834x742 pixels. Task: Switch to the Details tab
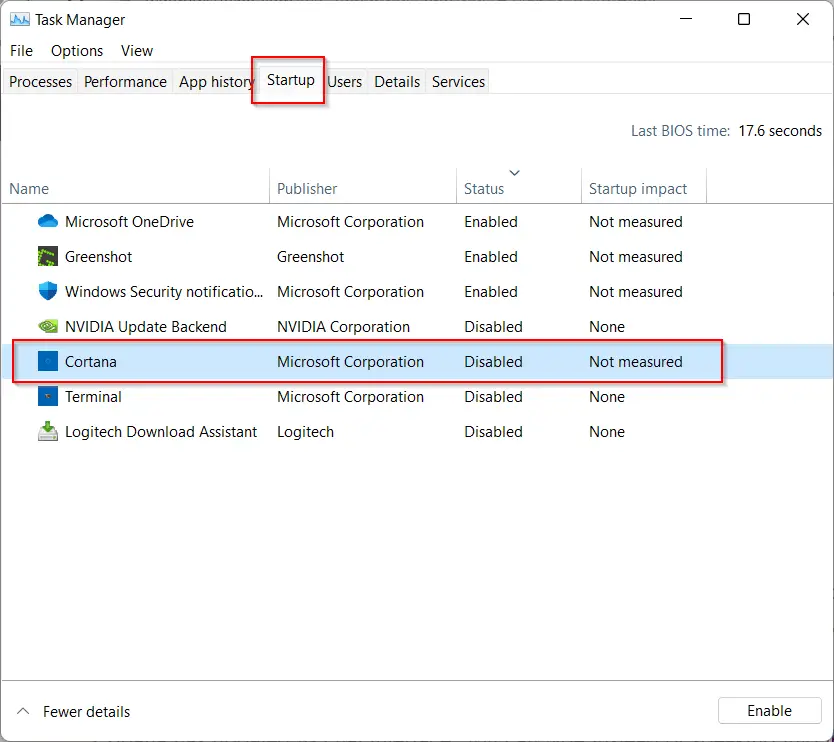tap(397, 81)
